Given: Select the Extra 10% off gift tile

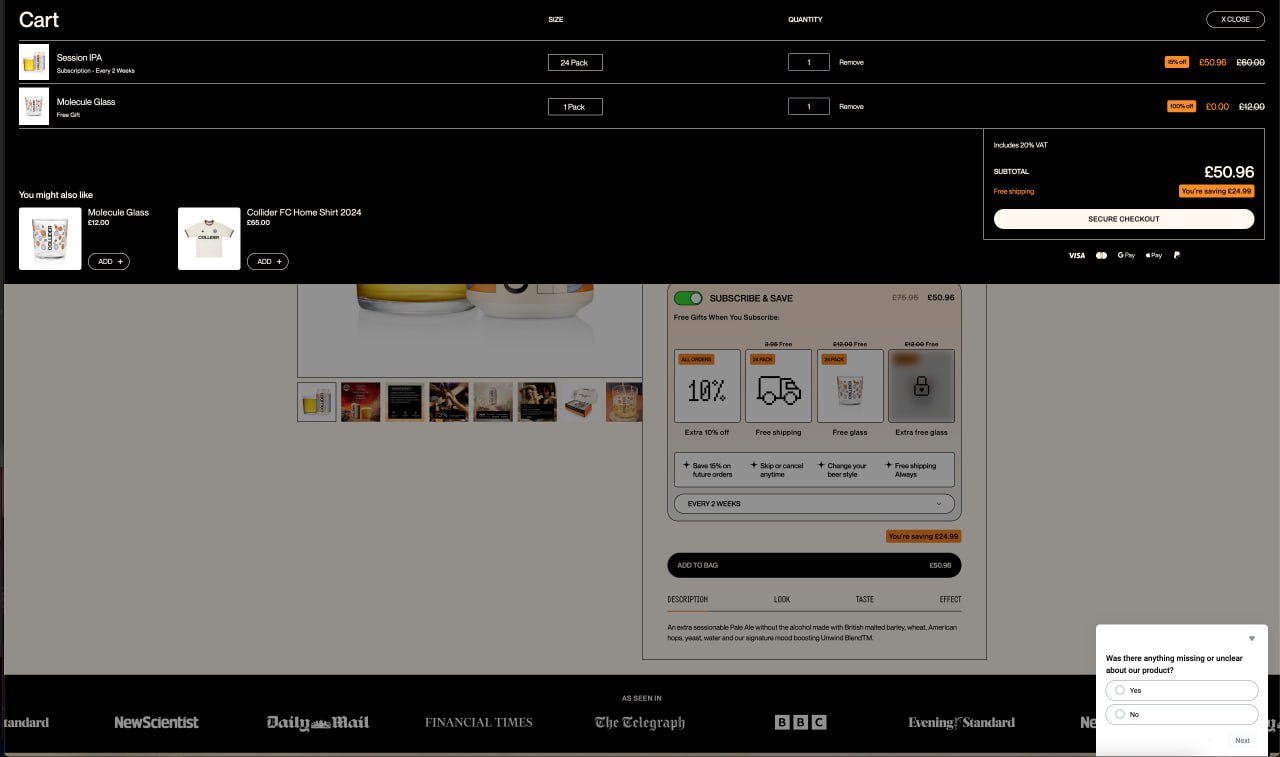Looking at the screenshot, I should click(x=707, y=386).
